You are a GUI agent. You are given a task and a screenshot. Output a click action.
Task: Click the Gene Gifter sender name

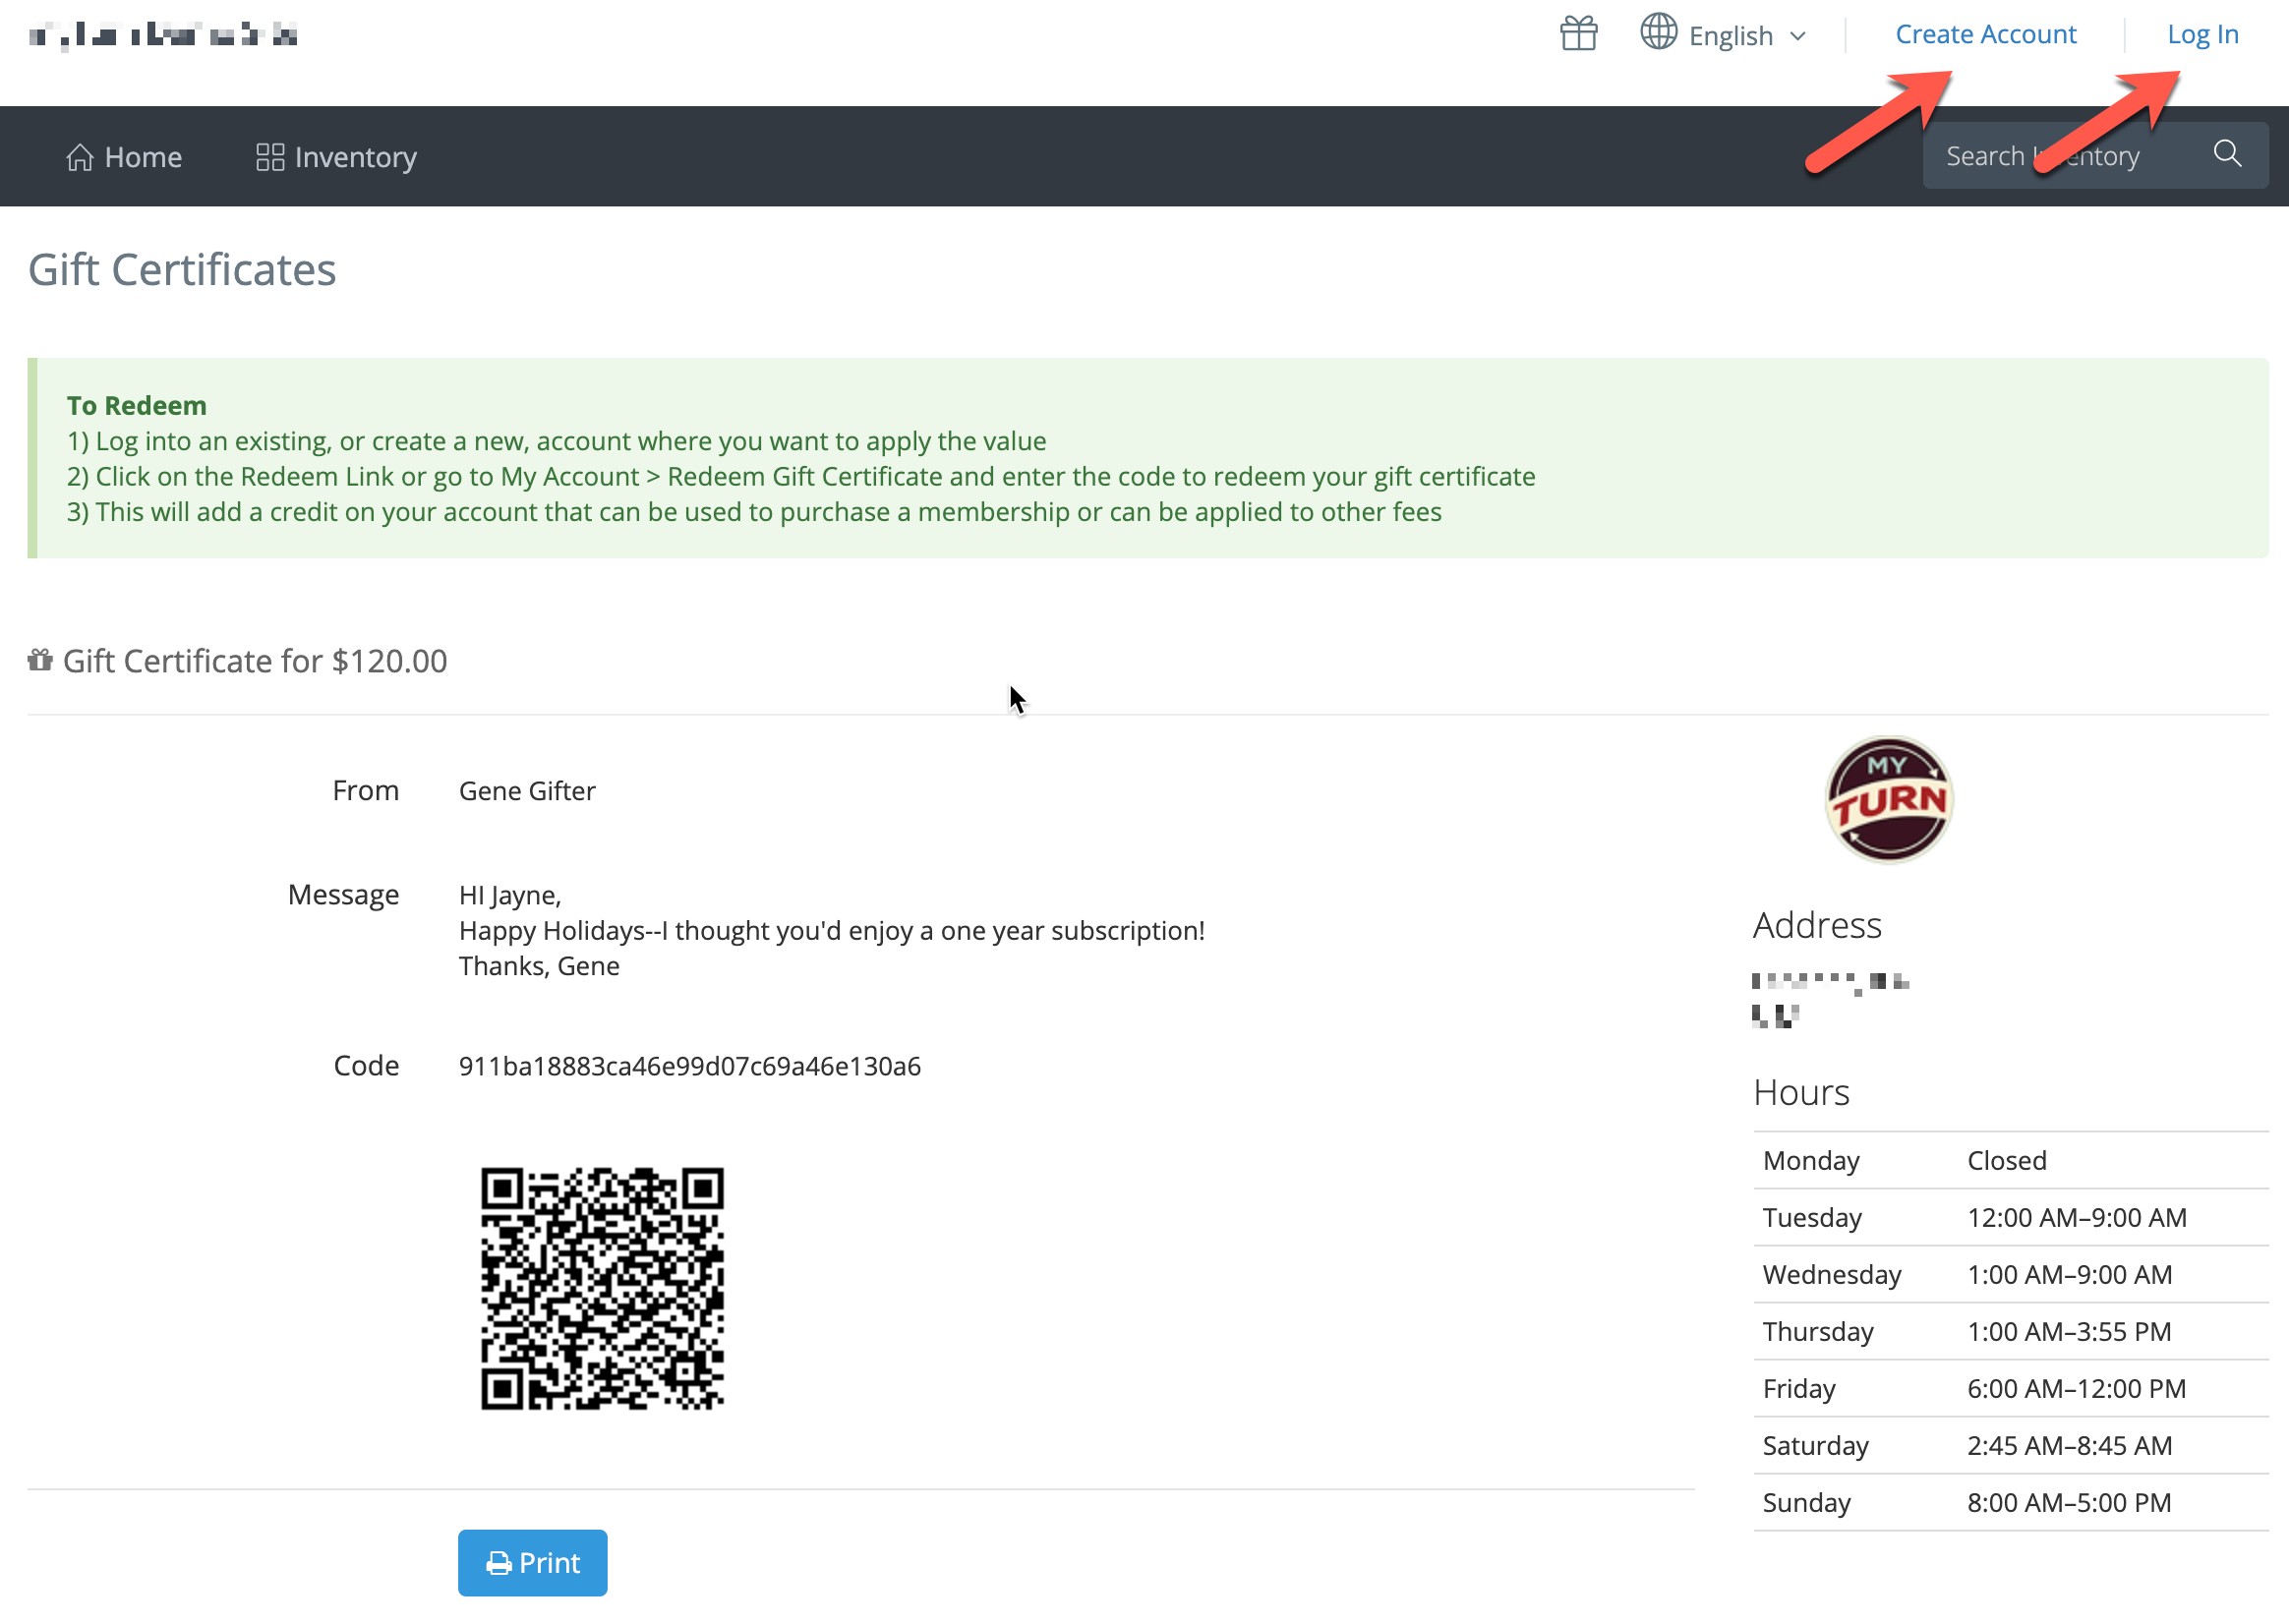(526, 791)
